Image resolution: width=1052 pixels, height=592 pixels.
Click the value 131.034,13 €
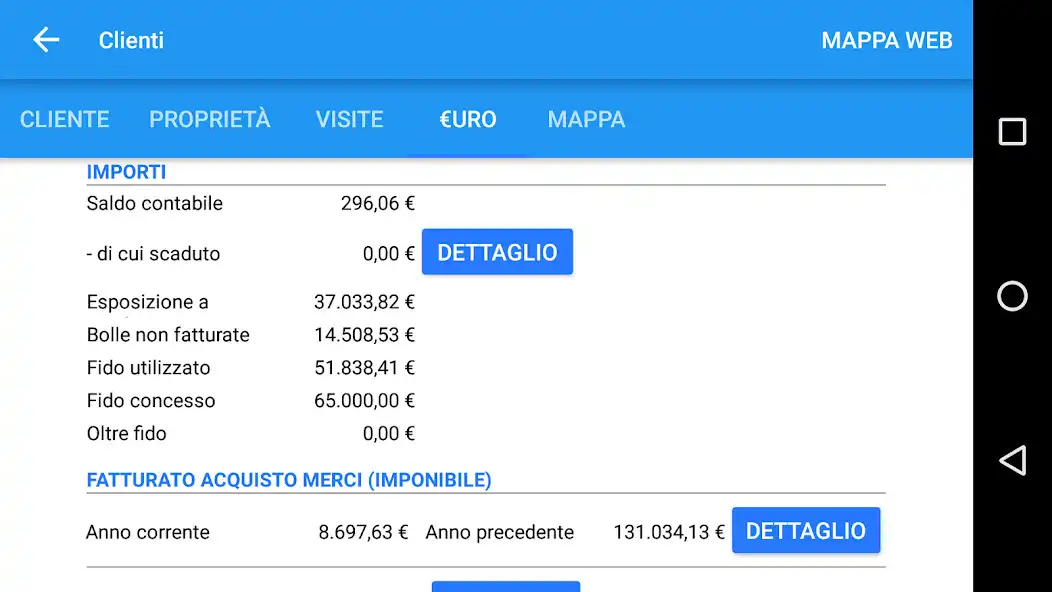click(669, 532)
